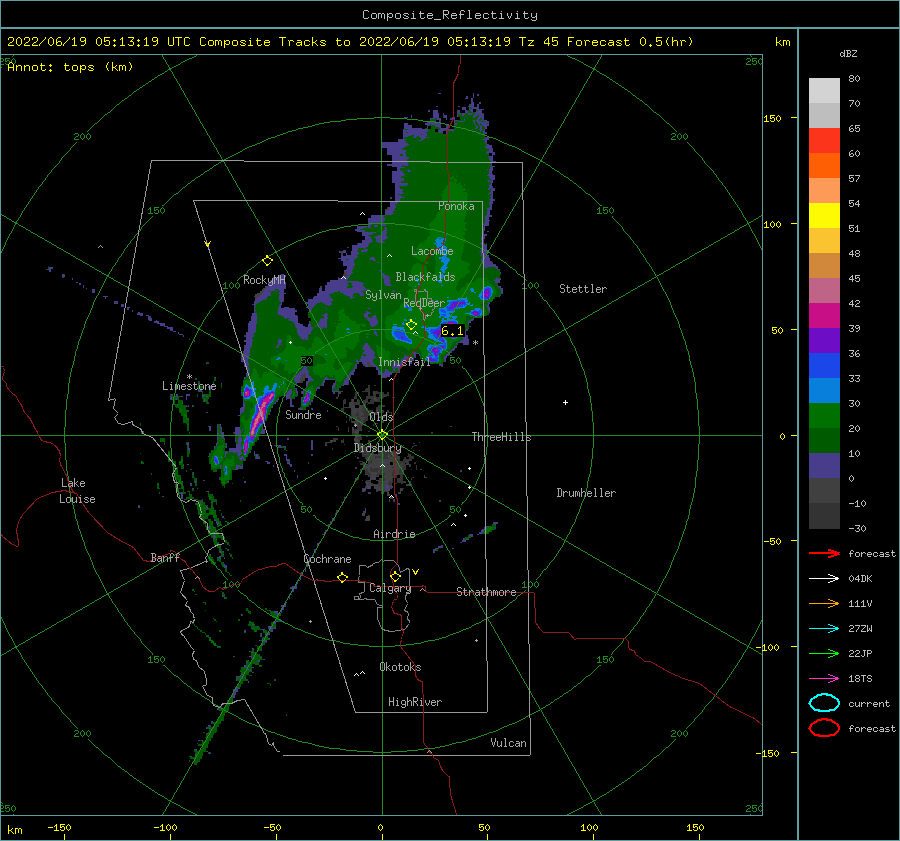Click the Sylvan town label

pyautogui.click(x=383, y=295)
